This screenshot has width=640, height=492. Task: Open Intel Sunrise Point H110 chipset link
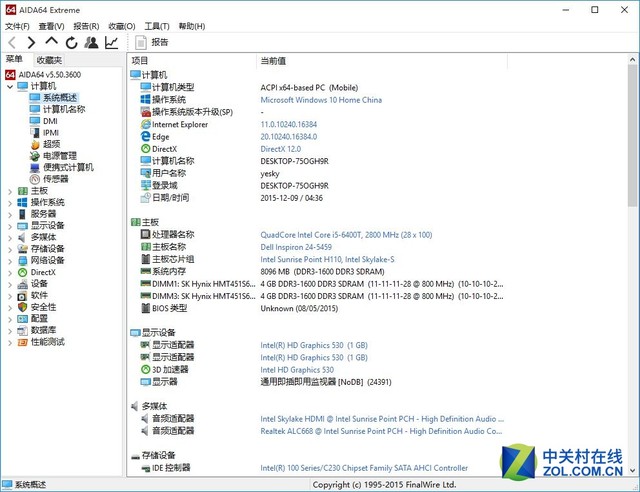327,259
